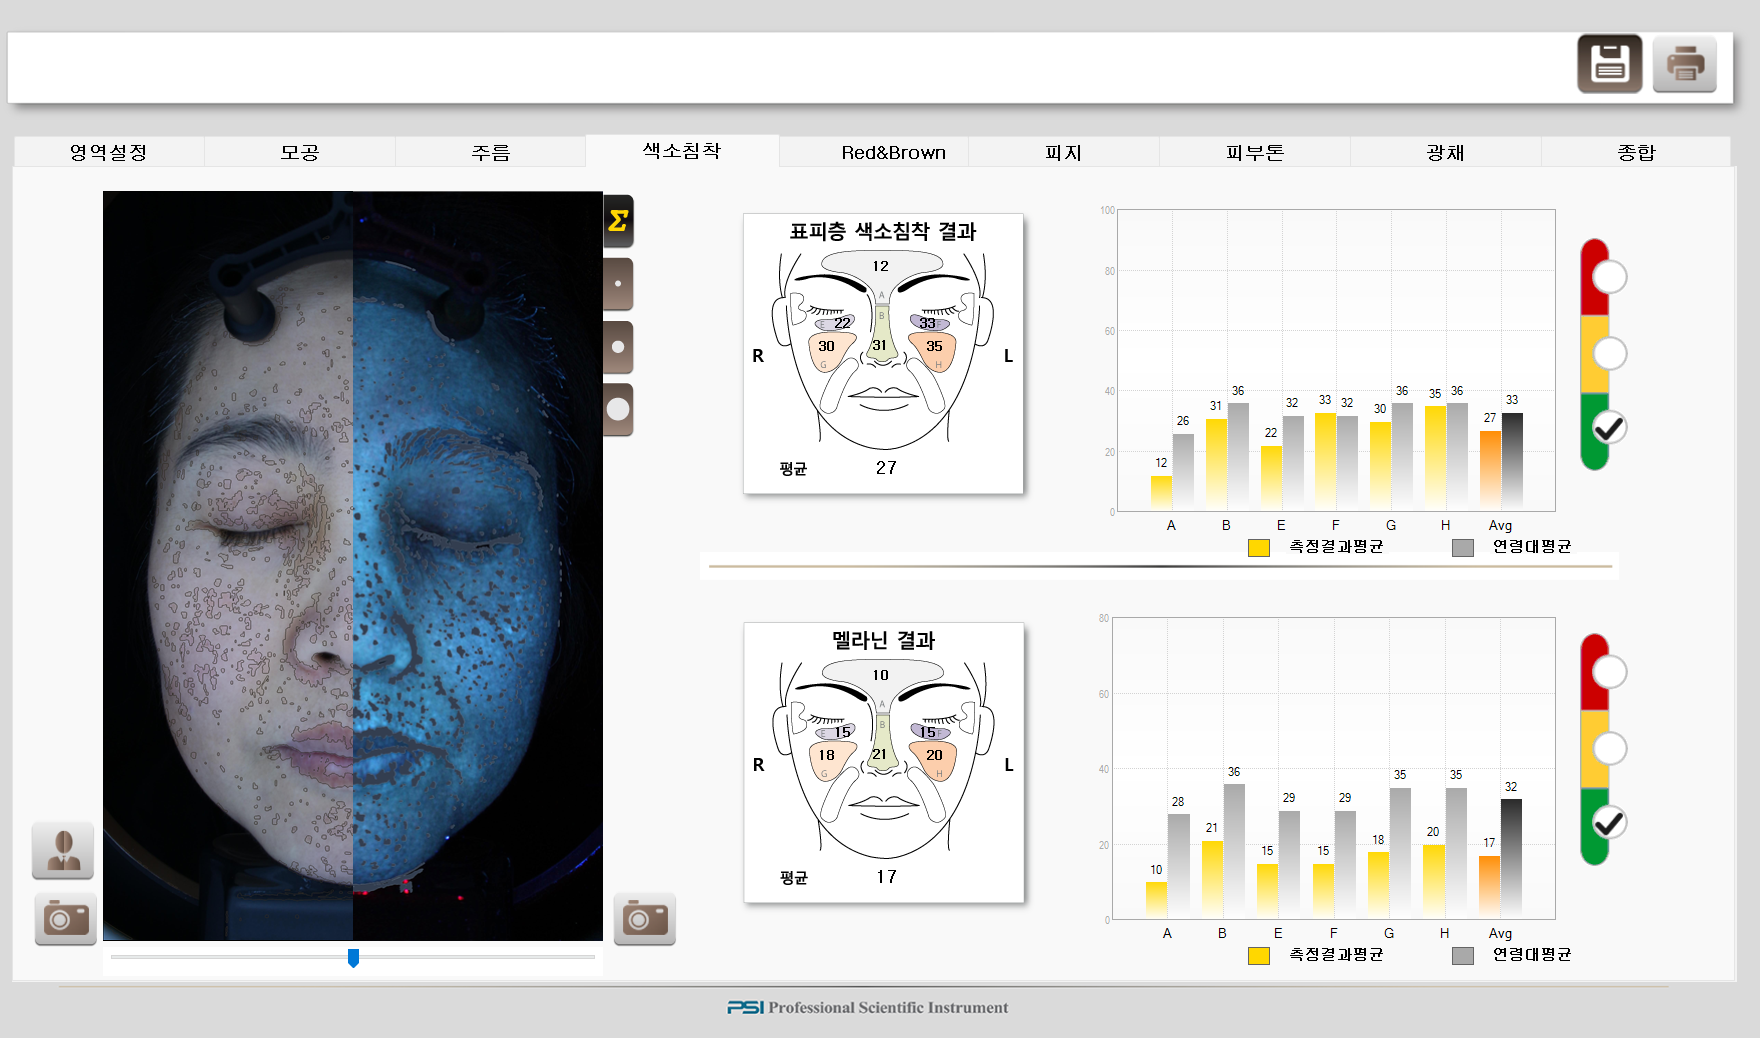Screen dimensions: 1760x1038
Task: Click the left camera capture icon
Action: [x=64, y=918]
